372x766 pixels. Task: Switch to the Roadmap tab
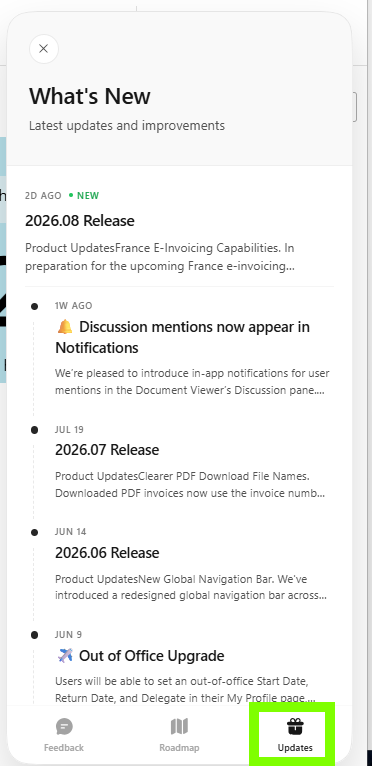[179, 735]
